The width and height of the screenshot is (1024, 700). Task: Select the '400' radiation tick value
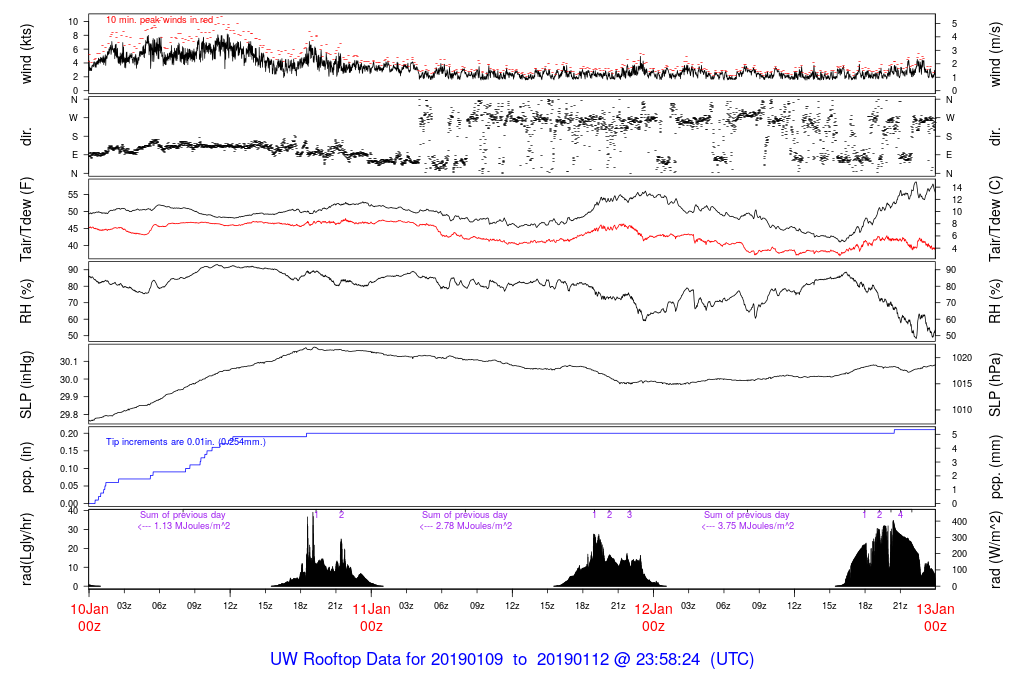(959, 522)
